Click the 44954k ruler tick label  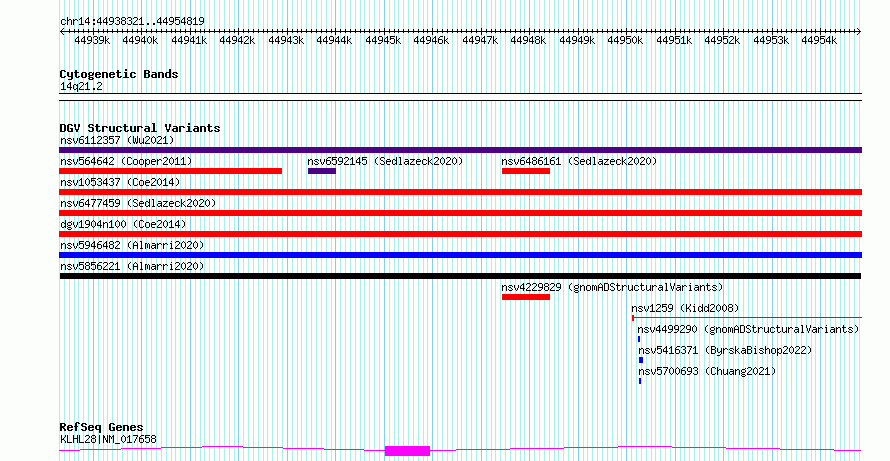click(x=819, y=40)
